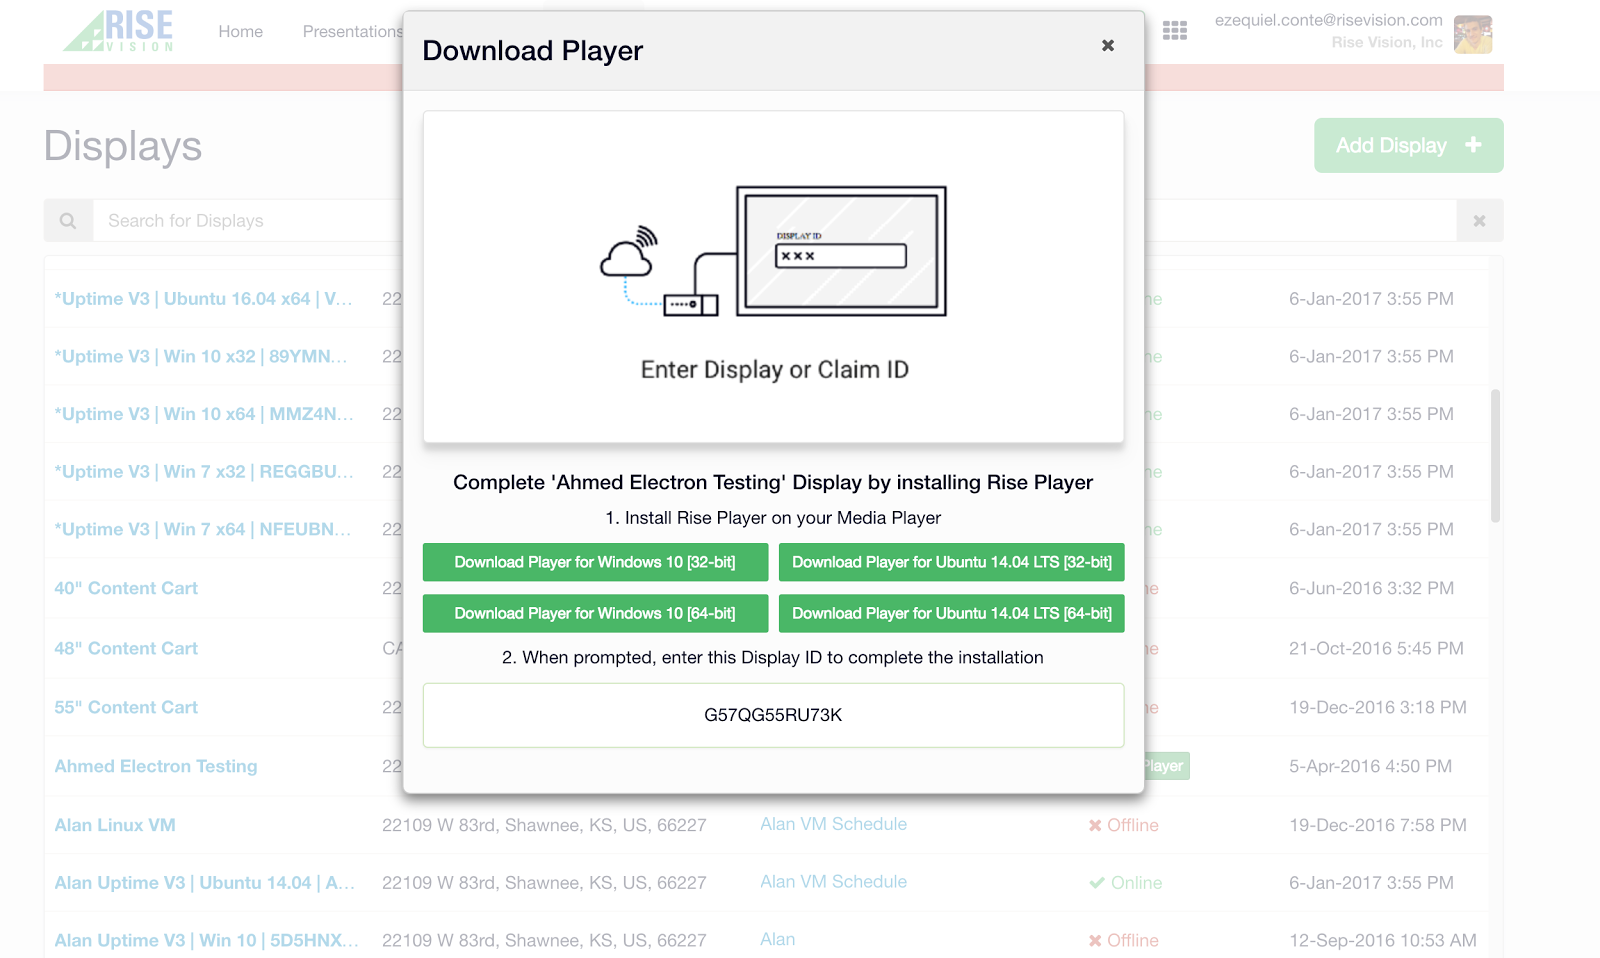Screen dimensions: 1600x958
Task: Click Online status for Alan Uptime Ubuntu
Action: tap(1126, 883)
